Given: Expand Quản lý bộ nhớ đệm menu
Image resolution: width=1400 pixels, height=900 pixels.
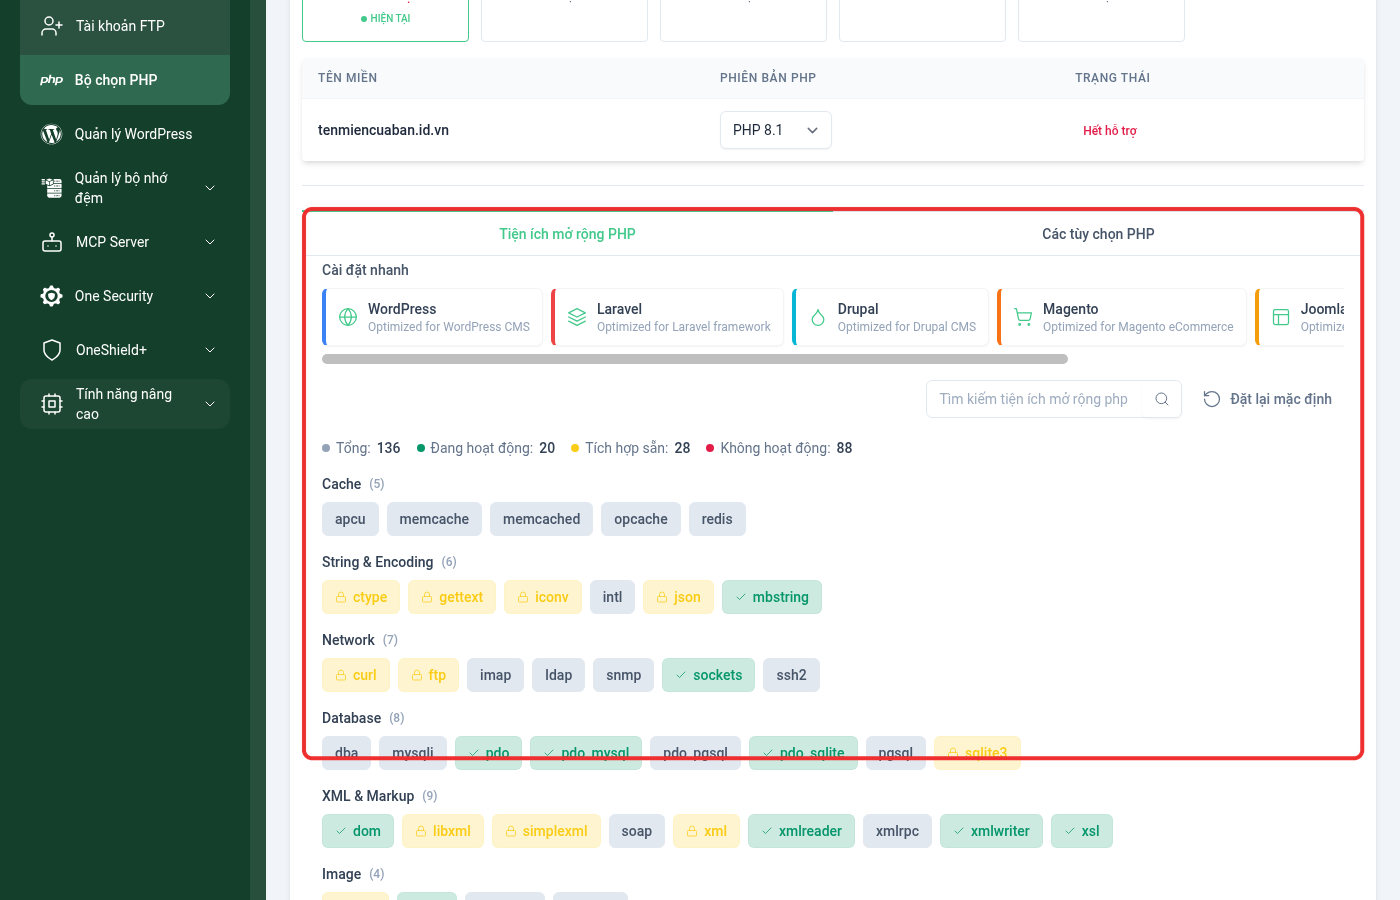Looking at the screenshot, I should [x=125, y=188].
